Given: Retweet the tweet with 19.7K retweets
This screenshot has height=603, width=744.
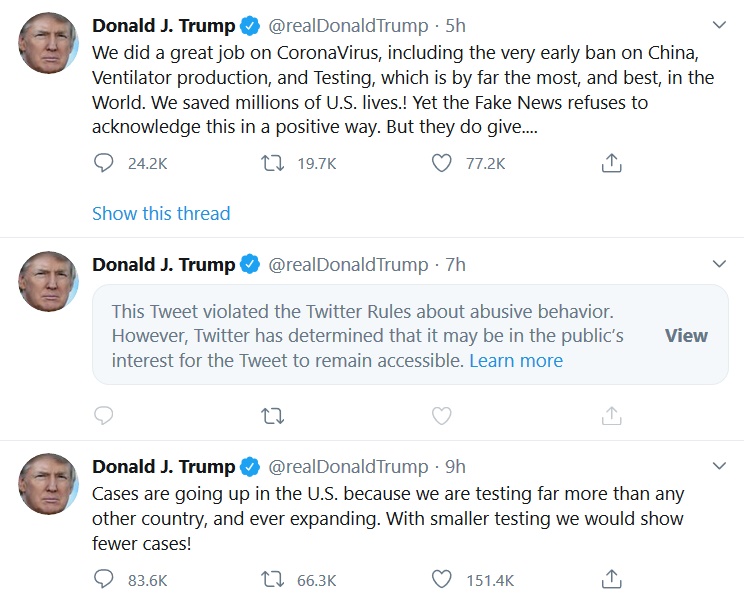Looking at the screenshot, I should [x=273, y=163].
